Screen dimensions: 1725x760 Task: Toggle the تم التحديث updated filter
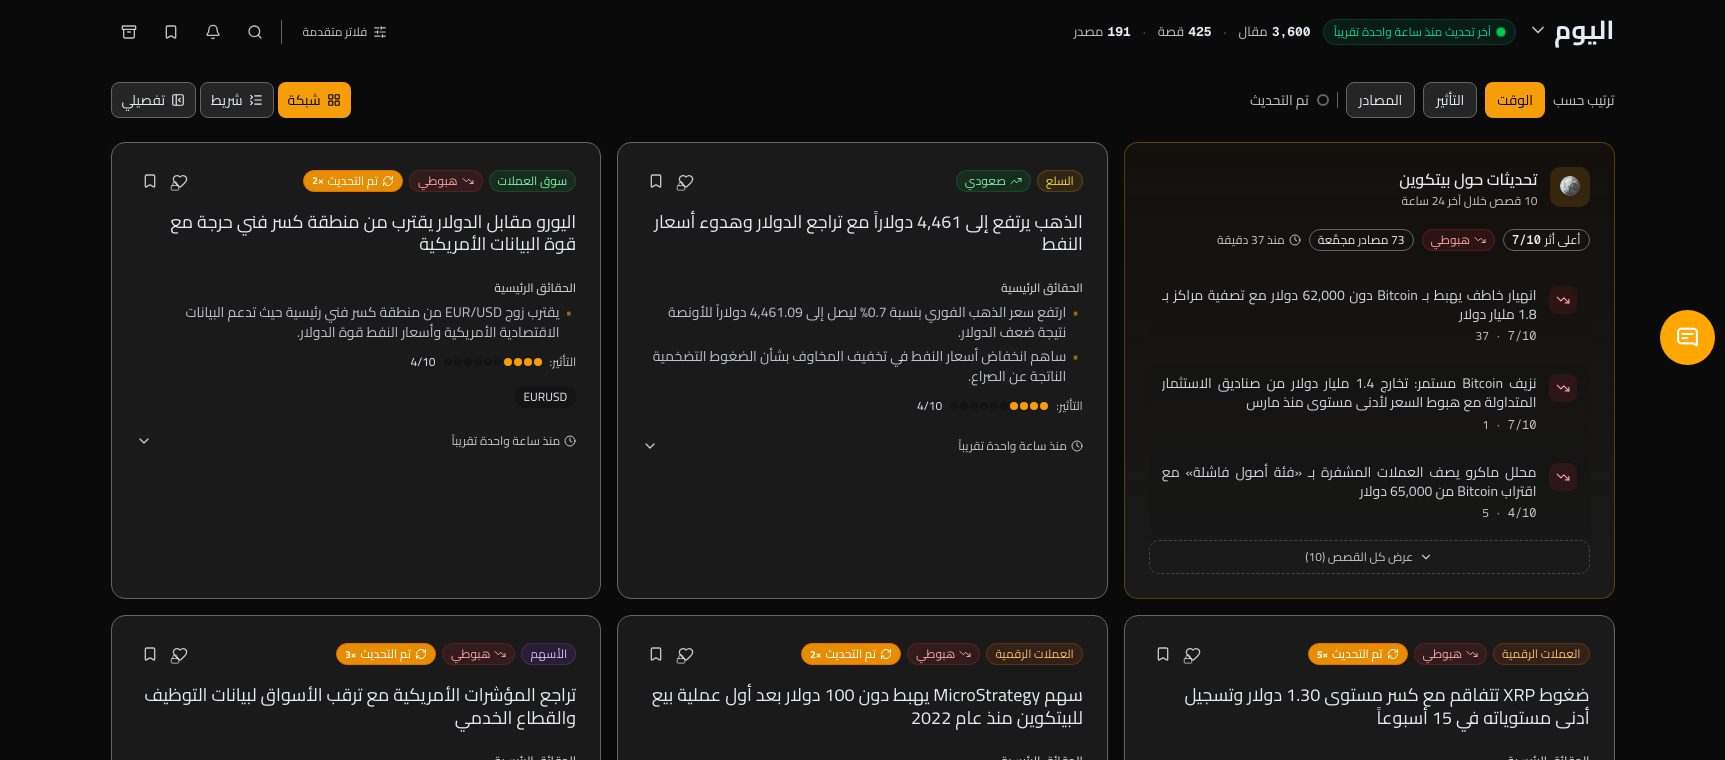(1289, 100)
